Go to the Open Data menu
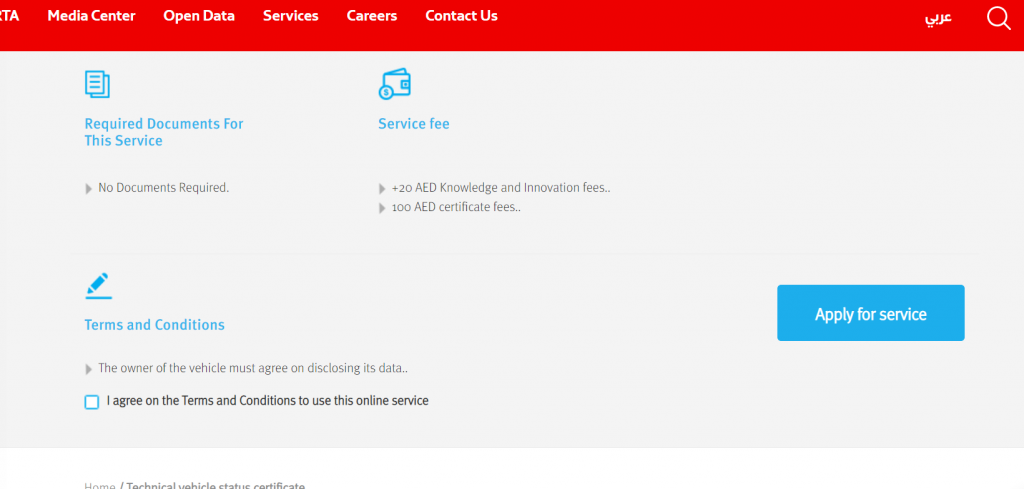1024x489 pixels. pos(199,16)
